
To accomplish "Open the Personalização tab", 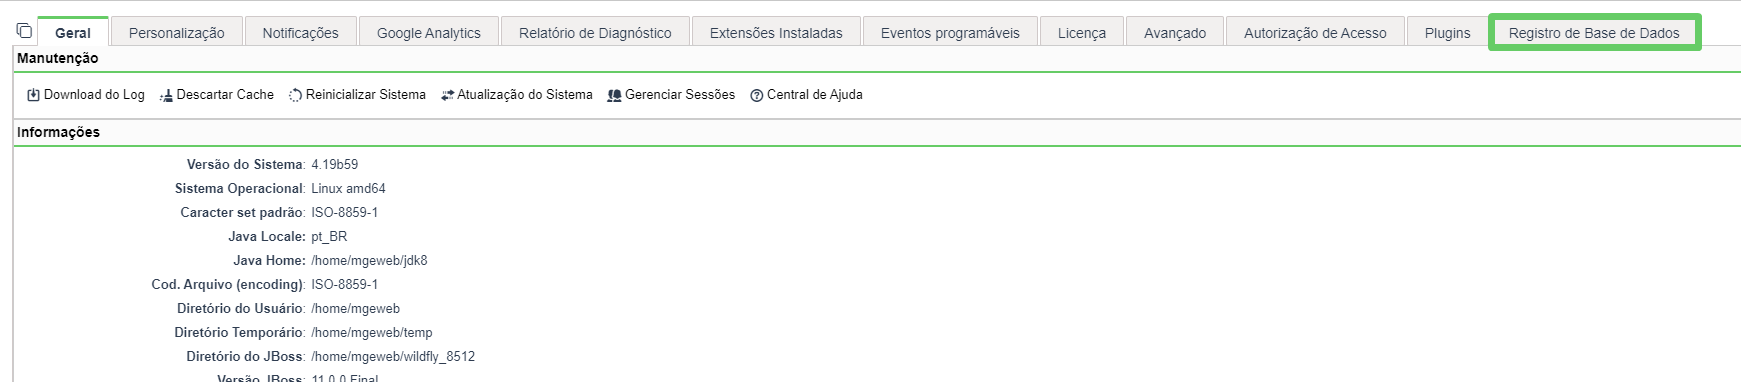I will tap(177, 33).
